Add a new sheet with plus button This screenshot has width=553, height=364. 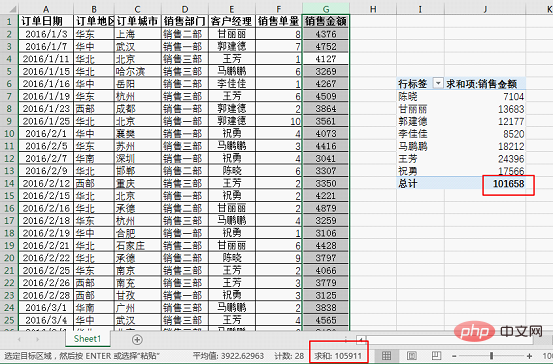tap(137, 340)
